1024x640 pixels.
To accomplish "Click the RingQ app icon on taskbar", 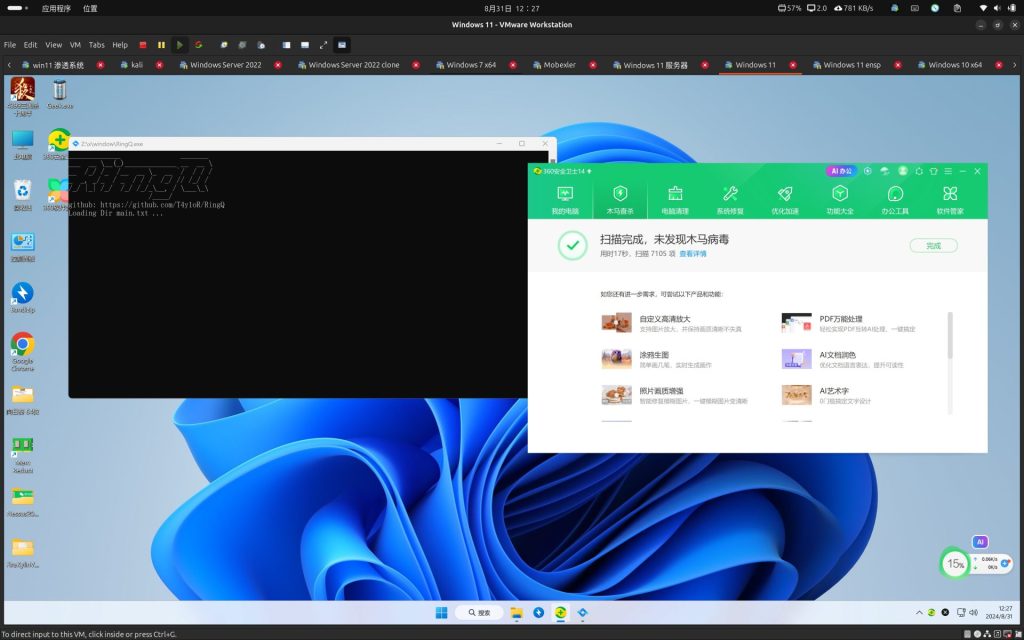I will point(583,613).
